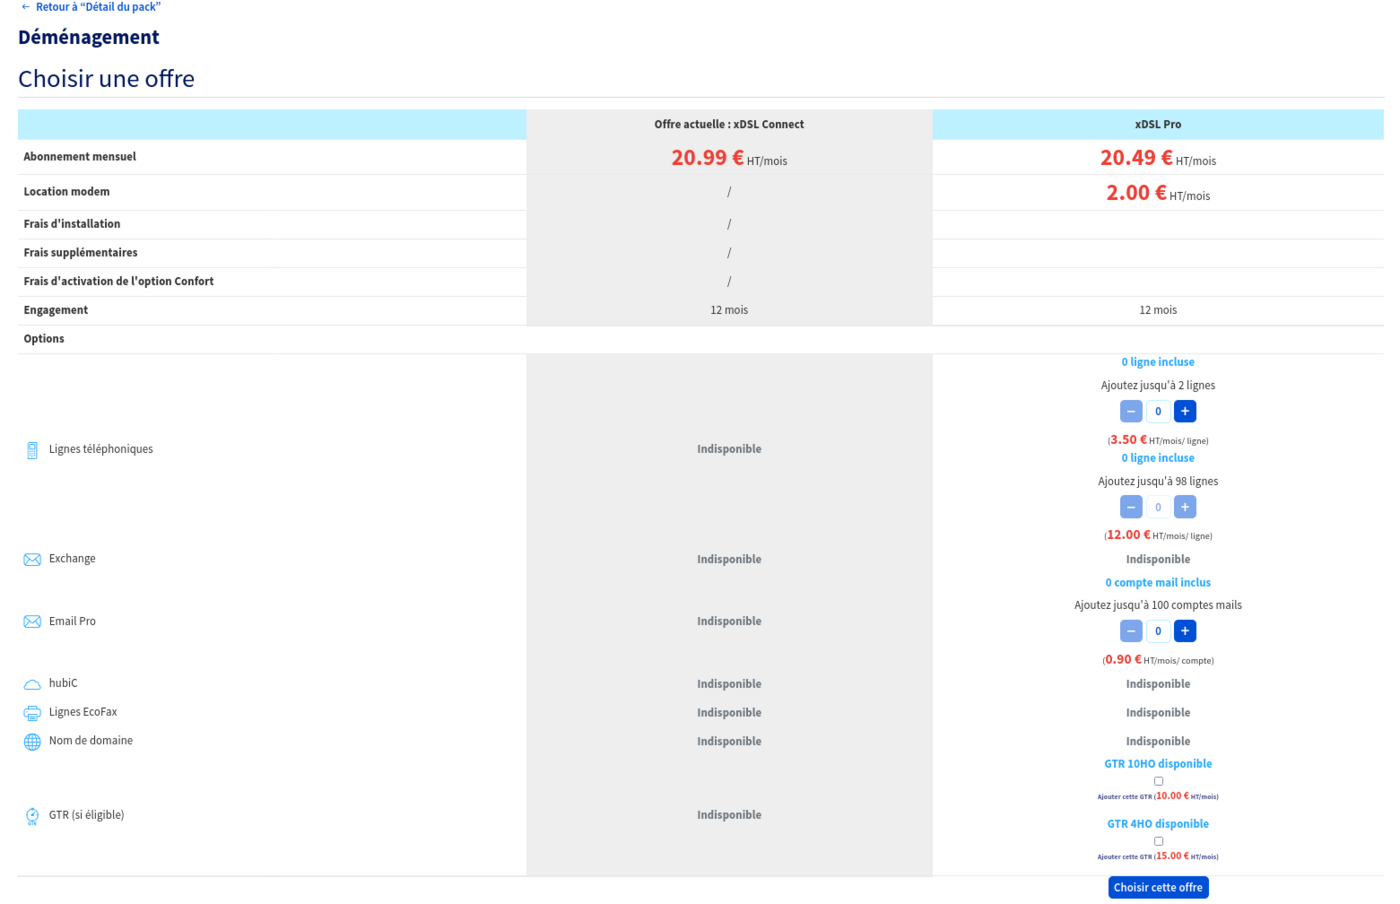The image size is (1400, 904).
Task: Click the printer icon beside Lignes EcoFax
Action: click(x=32, y=713)
